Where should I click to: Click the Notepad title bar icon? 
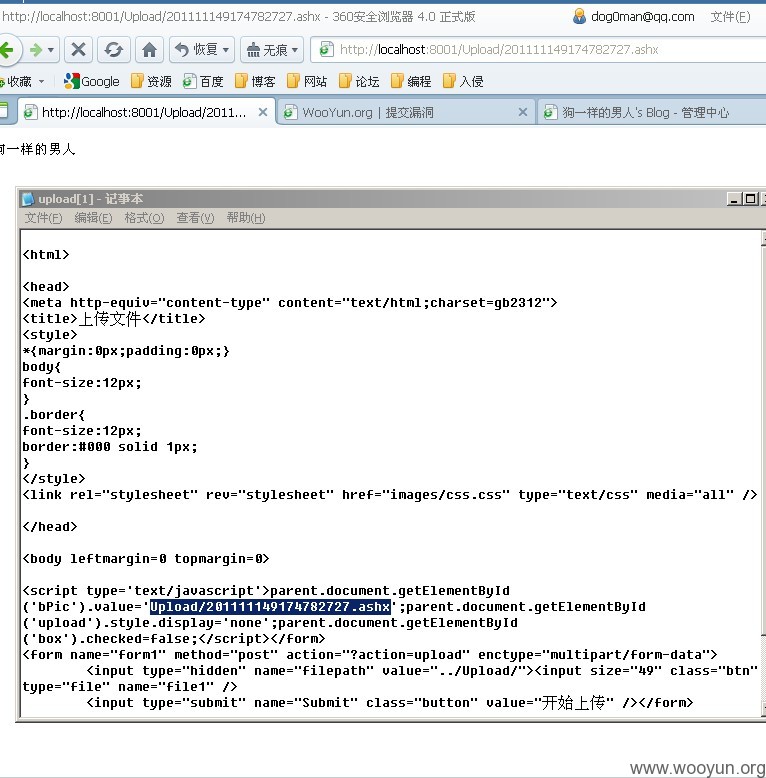[28, 199]
